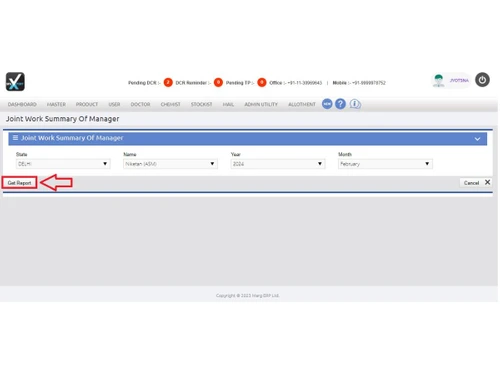
Task: Open the DASHBOARD menu
Action: pos(22,104)
